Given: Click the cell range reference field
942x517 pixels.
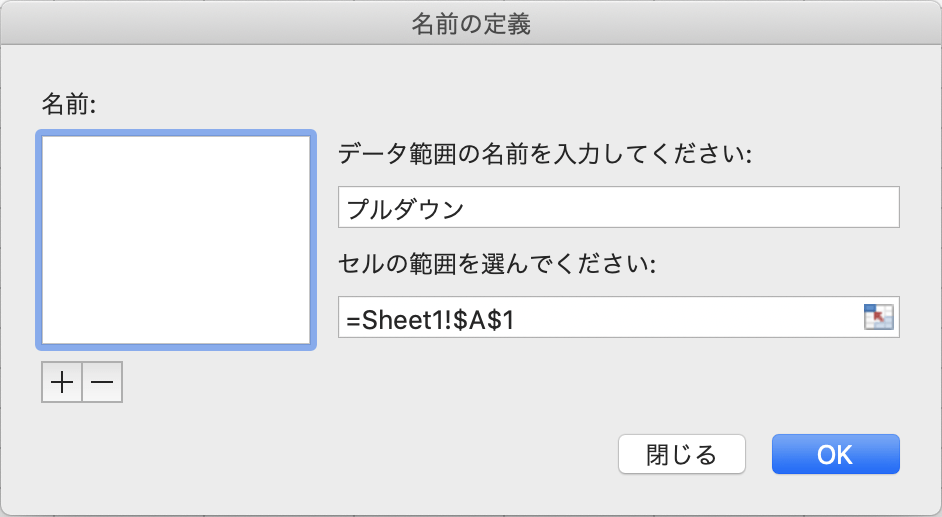Looking at the screenshot, I should point(600,317).
